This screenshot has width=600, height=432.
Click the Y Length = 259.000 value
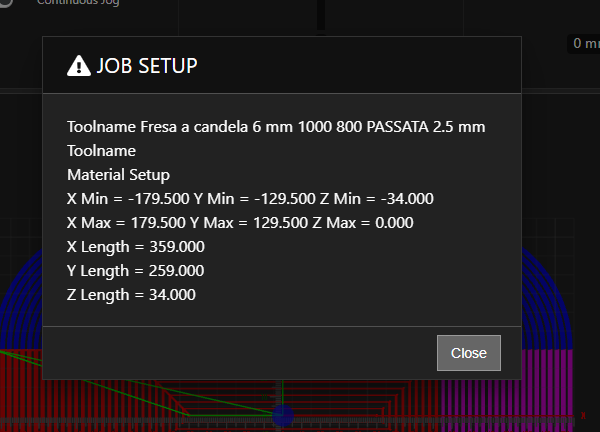(x=135, y=271)
